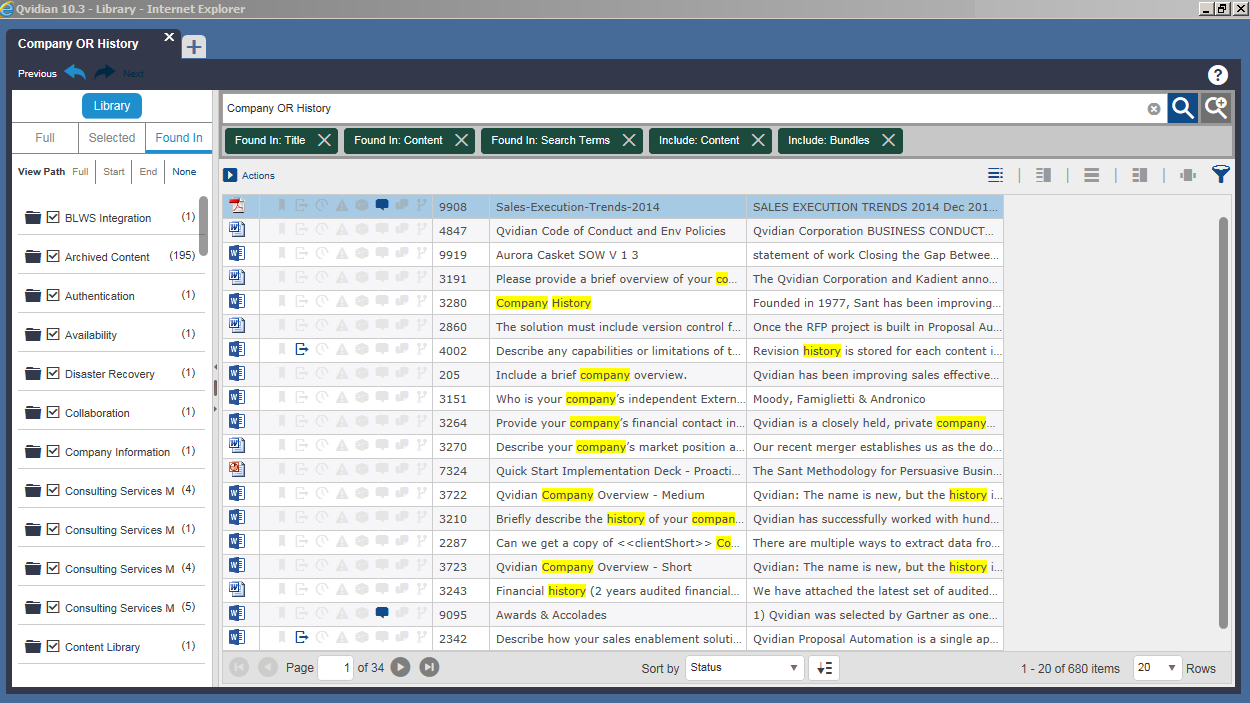Go to the next results page
The width and height of the screenshot is (1250, 703).
400,667
